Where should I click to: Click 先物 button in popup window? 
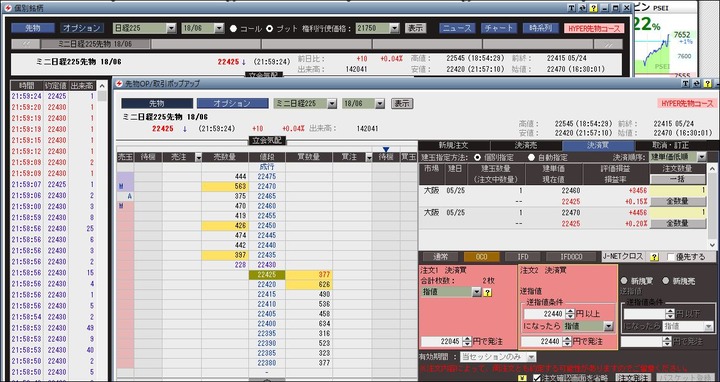157,104
